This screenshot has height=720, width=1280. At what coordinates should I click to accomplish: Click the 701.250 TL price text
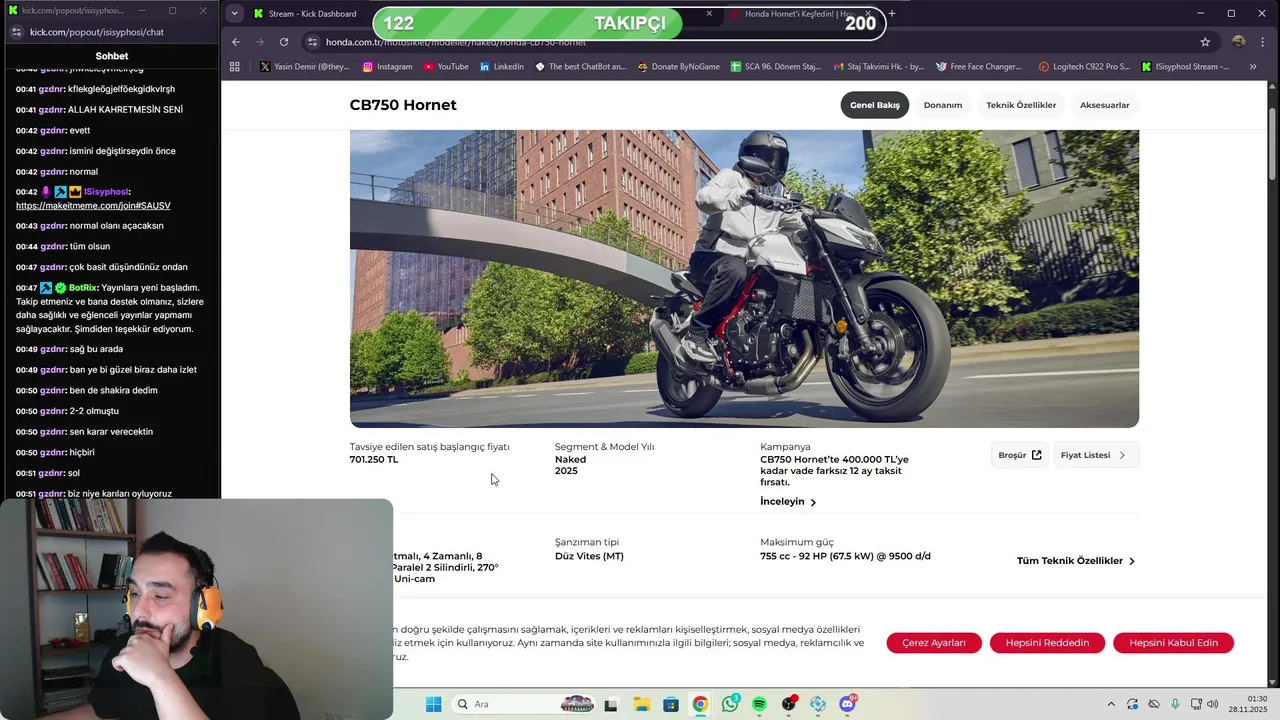tap(374, 460)
